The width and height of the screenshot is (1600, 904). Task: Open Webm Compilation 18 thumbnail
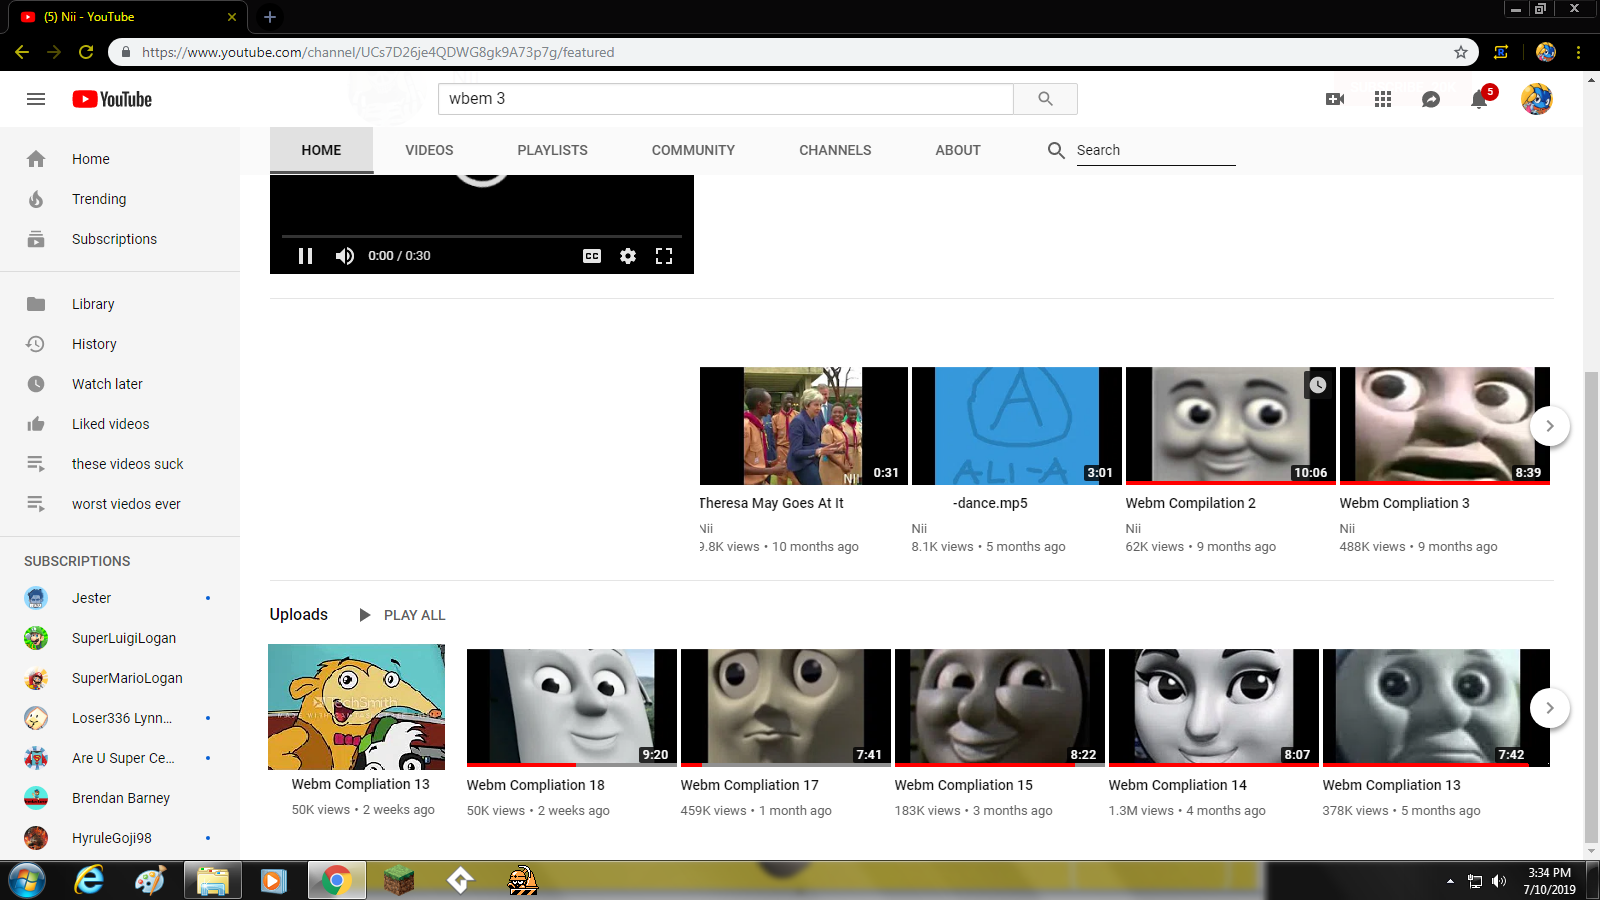(572, 708)
